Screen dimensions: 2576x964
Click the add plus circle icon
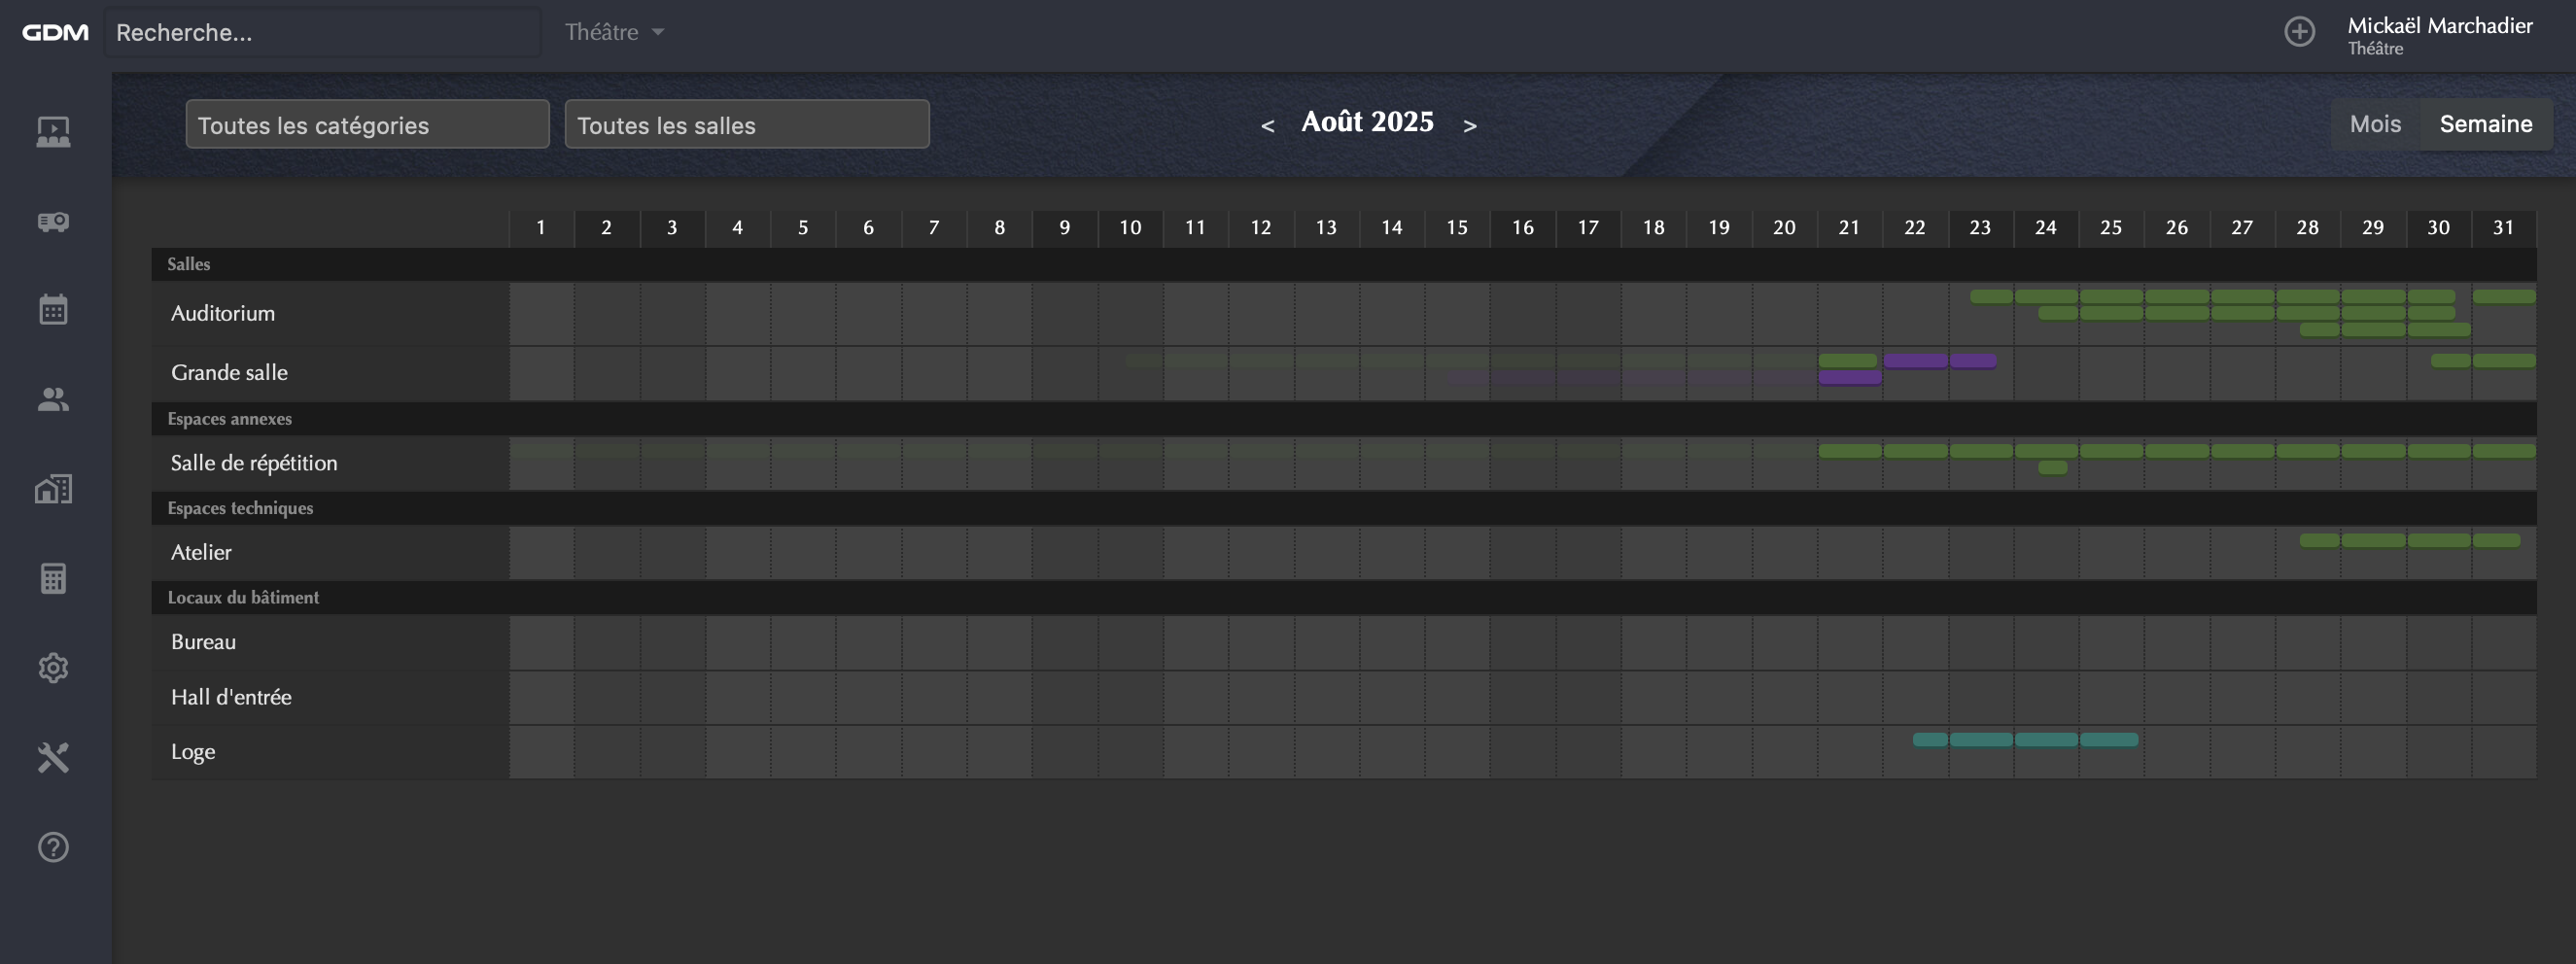[2299, 32]
